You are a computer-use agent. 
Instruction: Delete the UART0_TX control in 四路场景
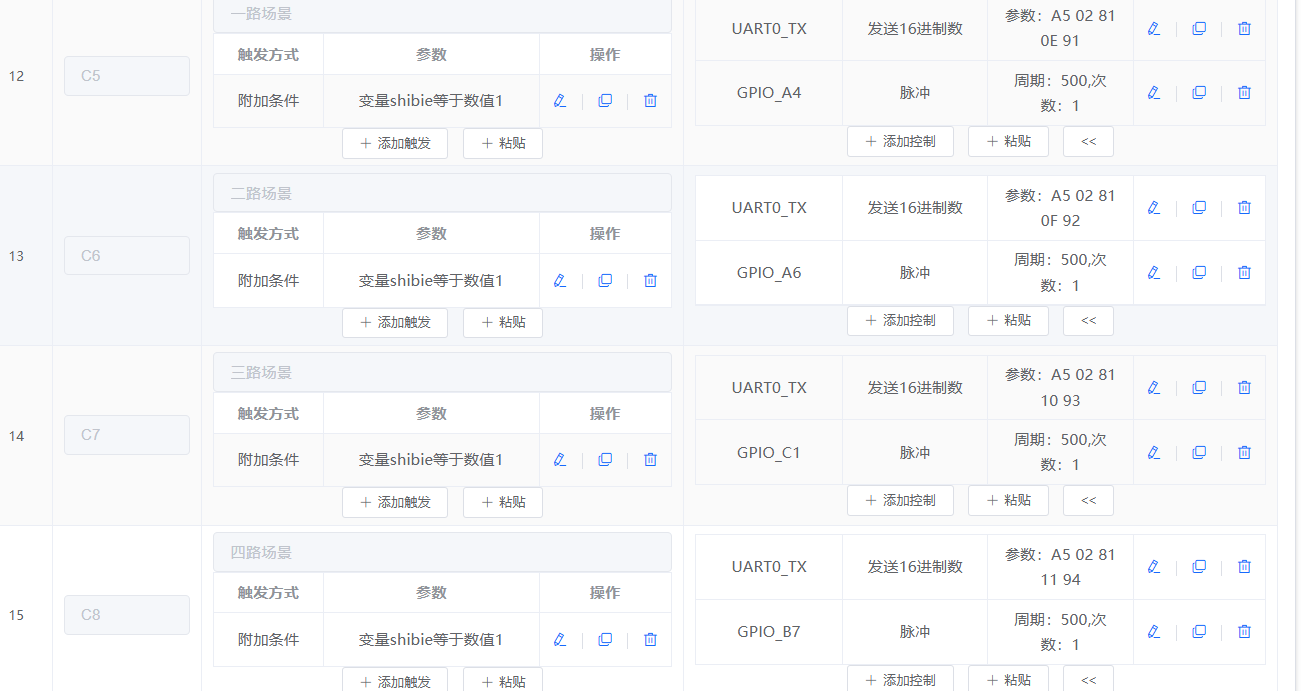pos(1244,566)
